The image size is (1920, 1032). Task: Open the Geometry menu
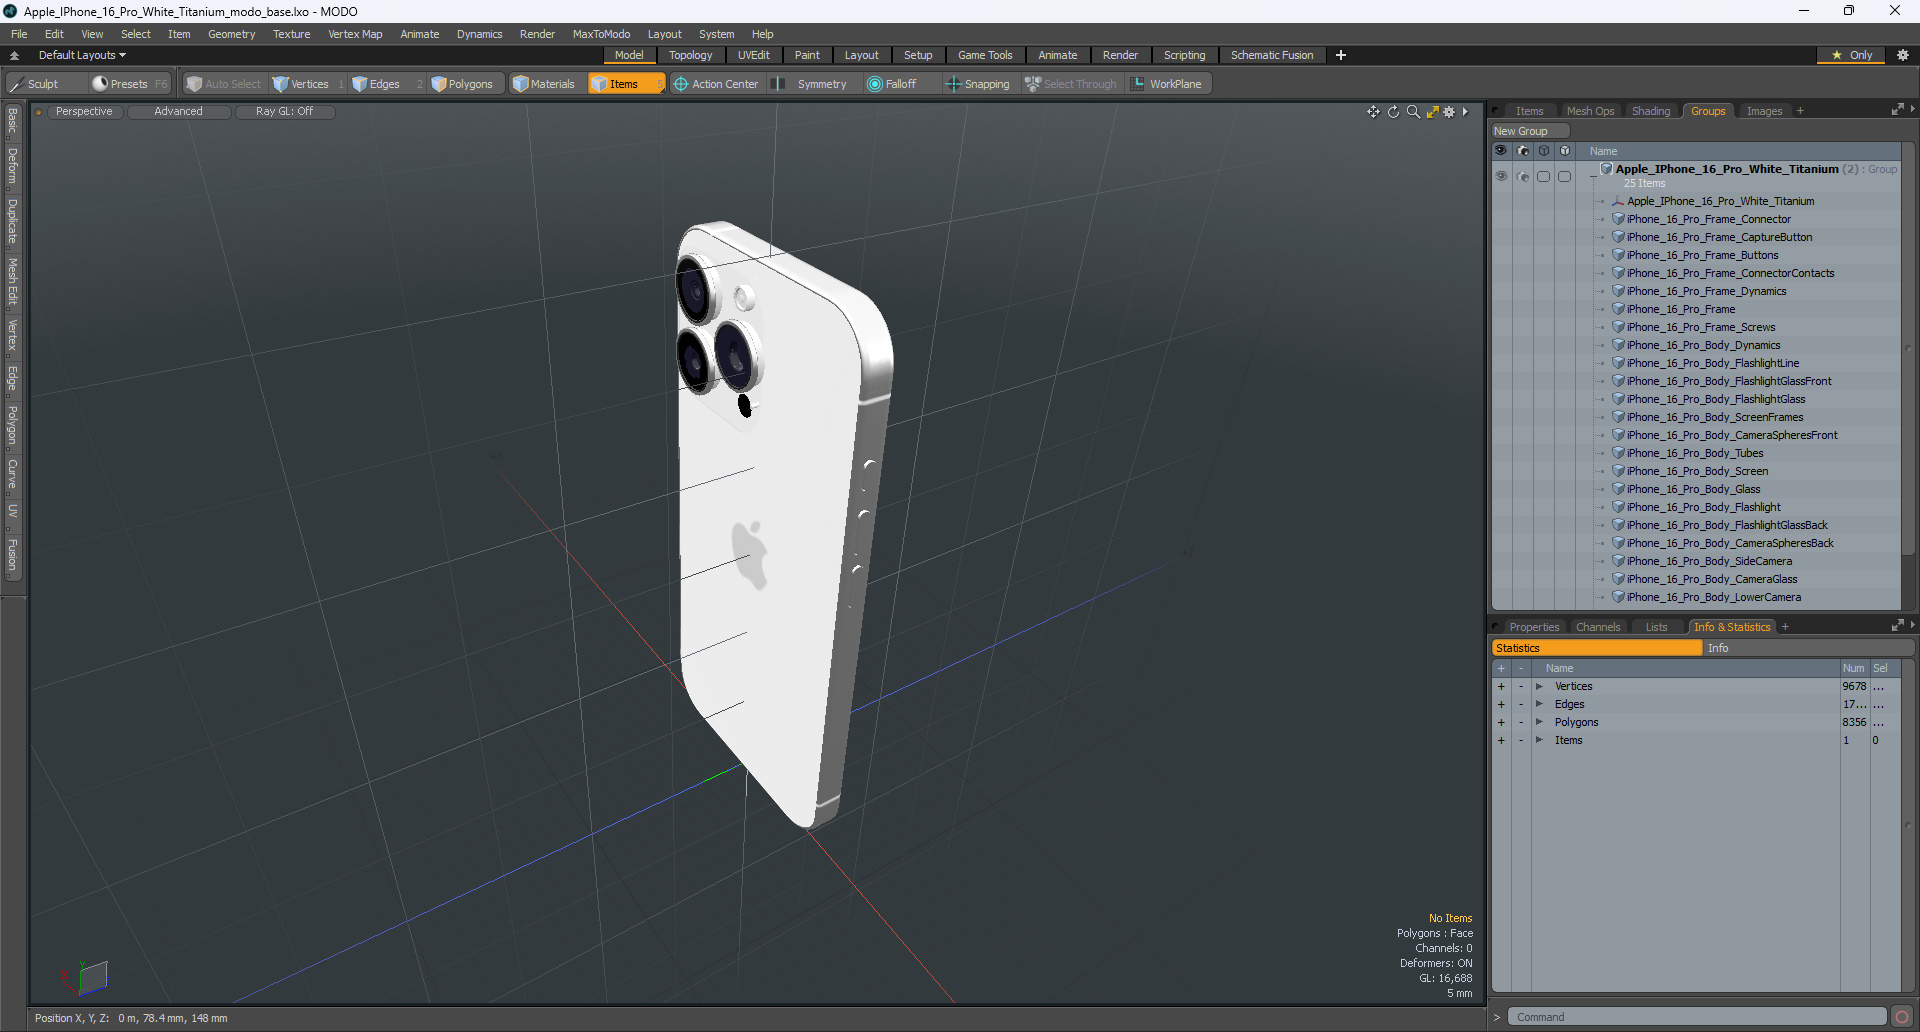(x=231, y=34)
